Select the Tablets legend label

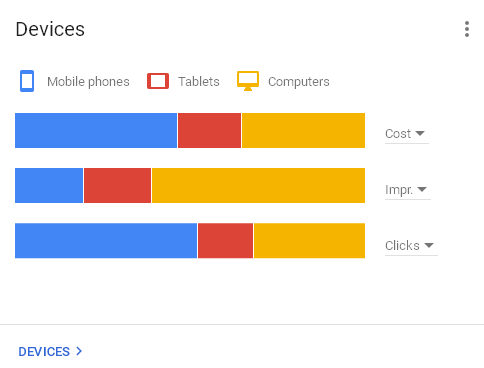[x=199, y=82]
